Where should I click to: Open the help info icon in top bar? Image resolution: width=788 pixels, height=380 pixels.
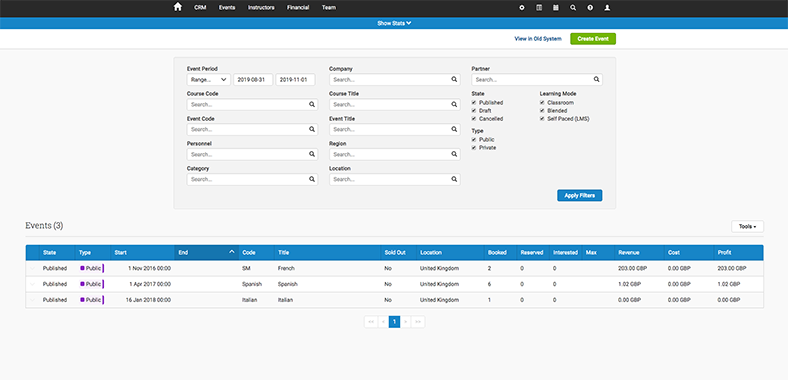(x=590, y=8)
